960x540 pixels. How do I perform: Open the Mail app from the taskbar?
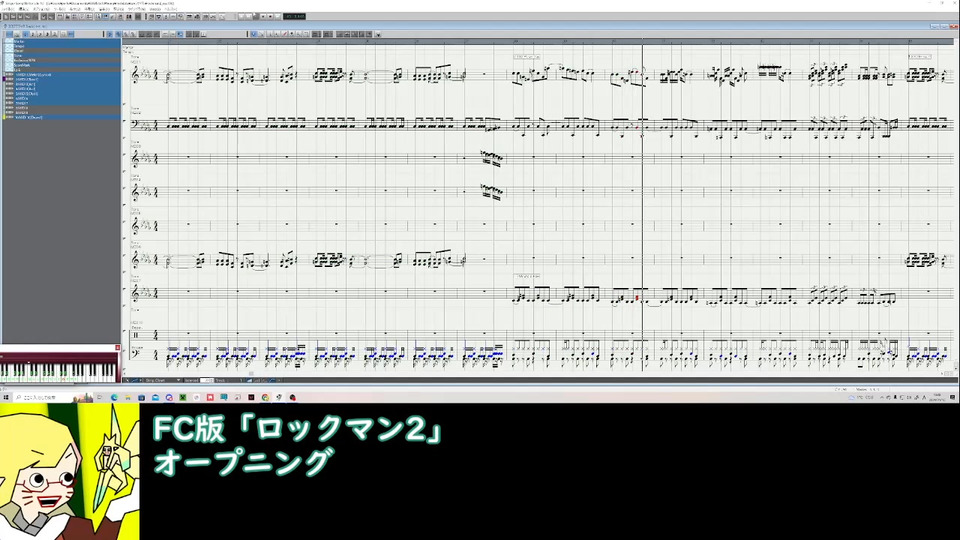(156, 397)
